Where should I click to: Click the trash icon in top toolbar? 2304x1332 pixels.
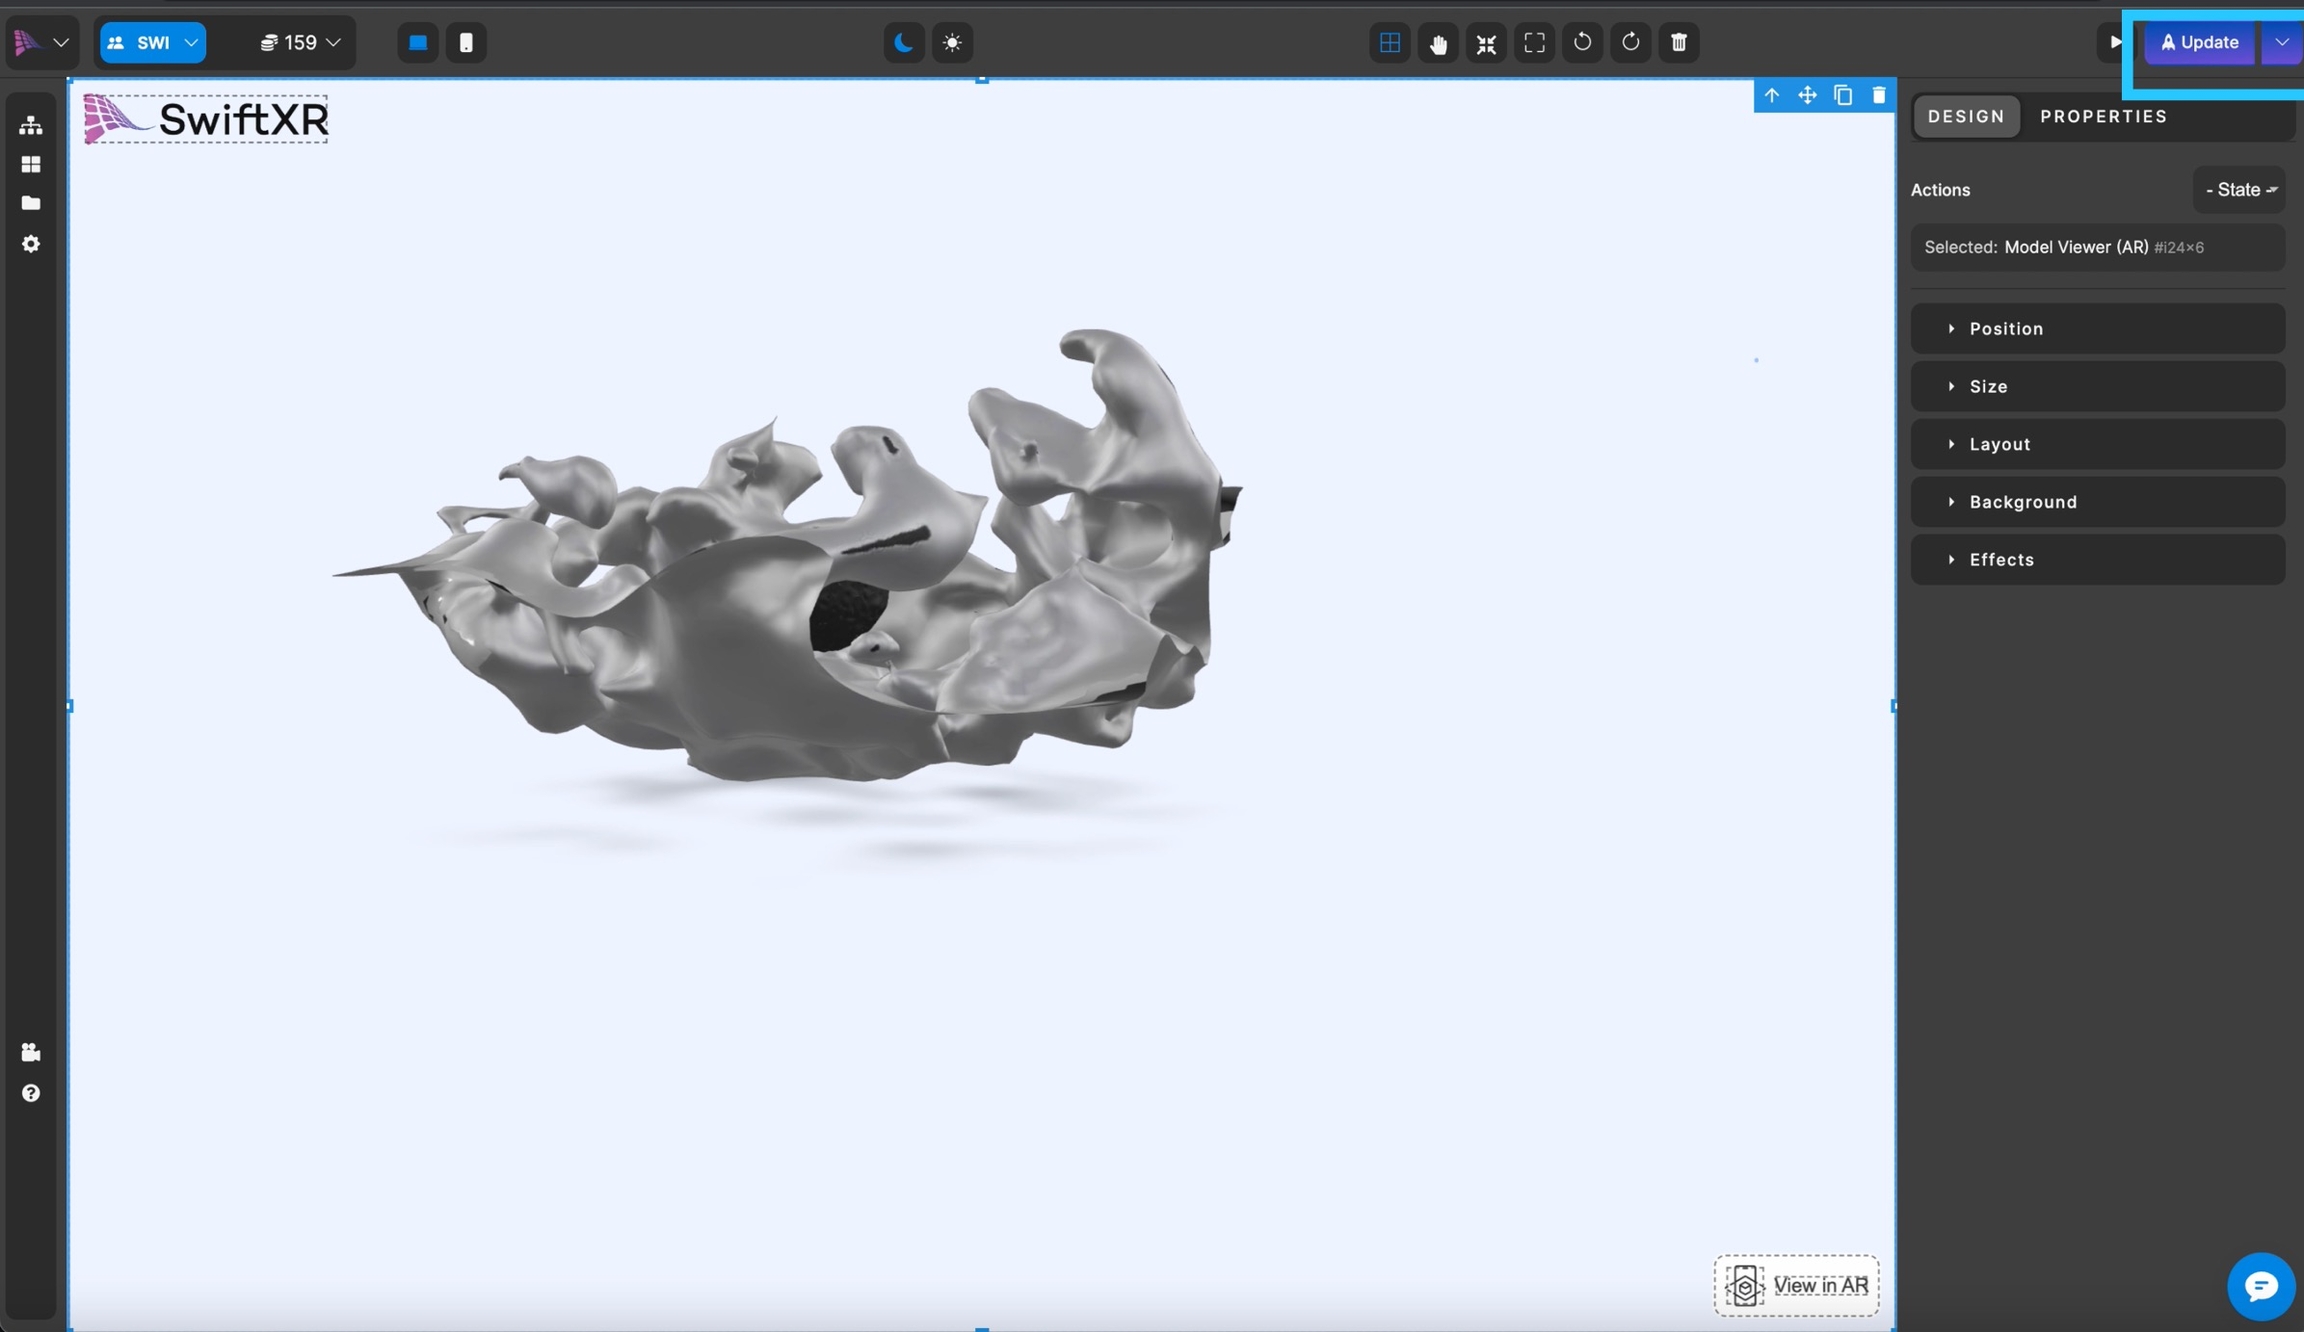(x=1679, y=43)
